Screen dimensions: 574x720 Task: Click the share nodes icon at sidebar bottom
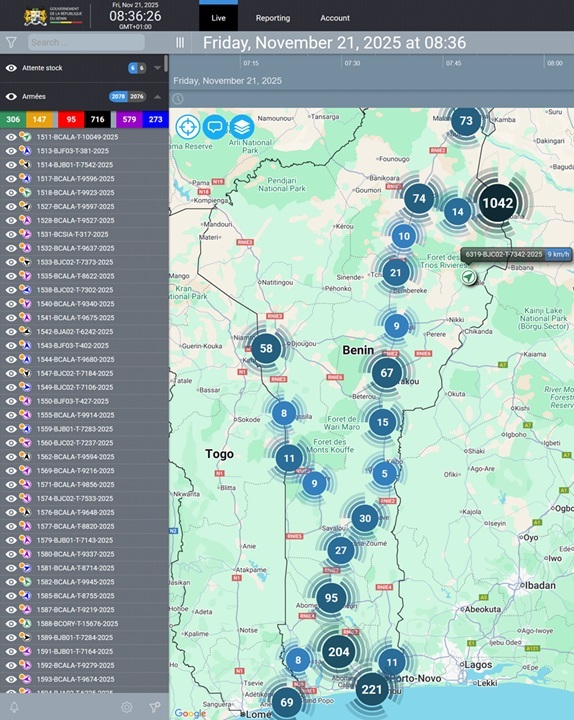tap(155, 707)
